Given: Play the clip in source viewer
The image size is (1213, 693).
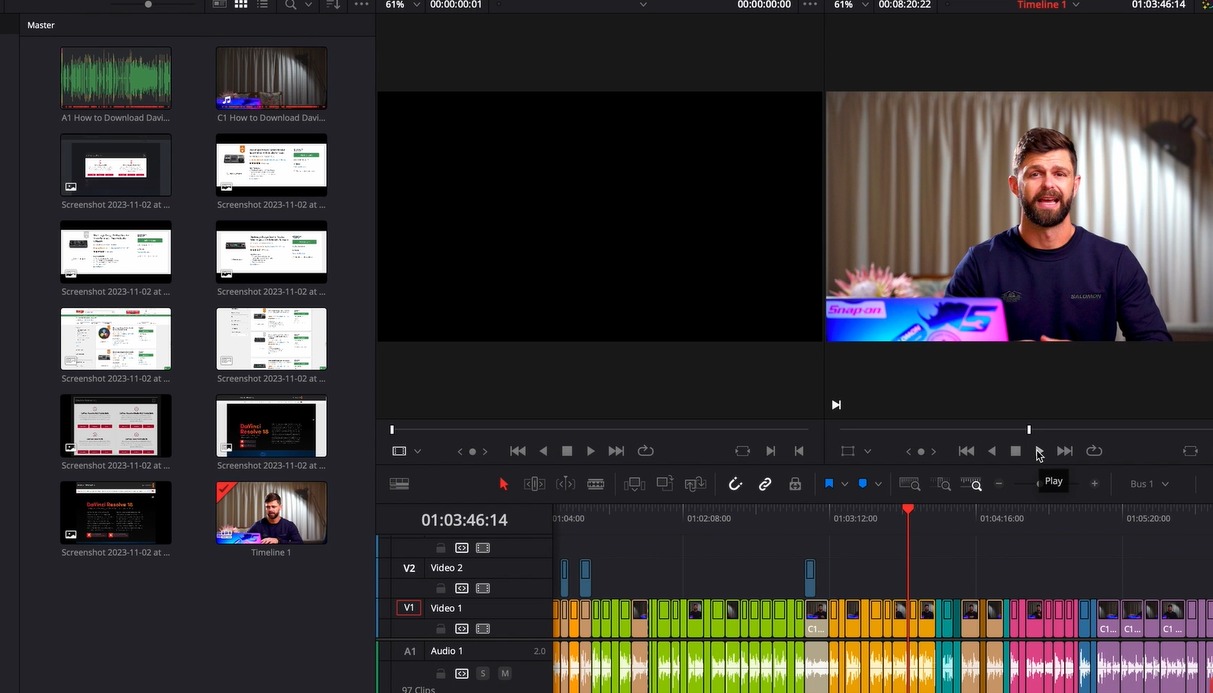Looking at the screenshot, I should pyautogui.click(x=591, y=451).
